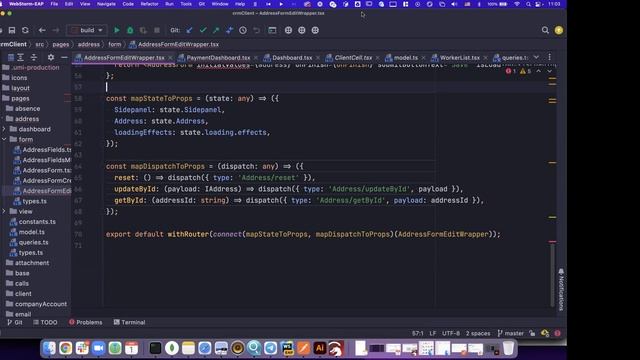Open queries.ts file in project tree
The image size is (640, 360).
[x=29, y=242]
